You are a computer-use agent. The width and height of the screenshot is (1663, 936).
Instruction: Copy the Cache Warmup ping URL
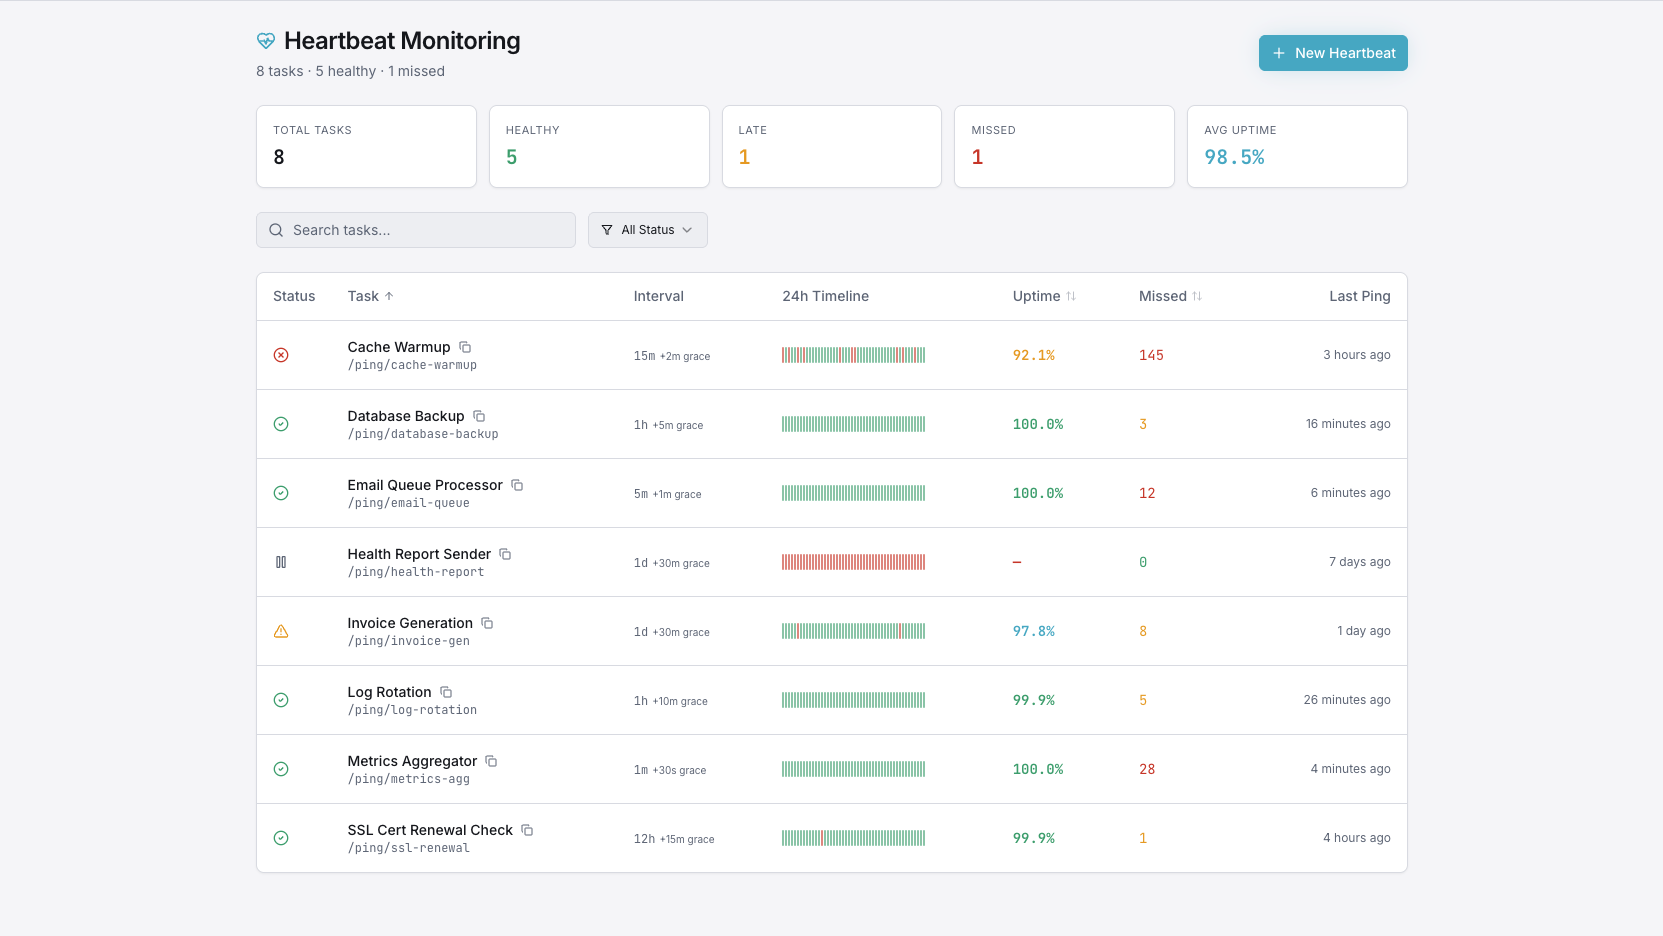pos(465,347)
